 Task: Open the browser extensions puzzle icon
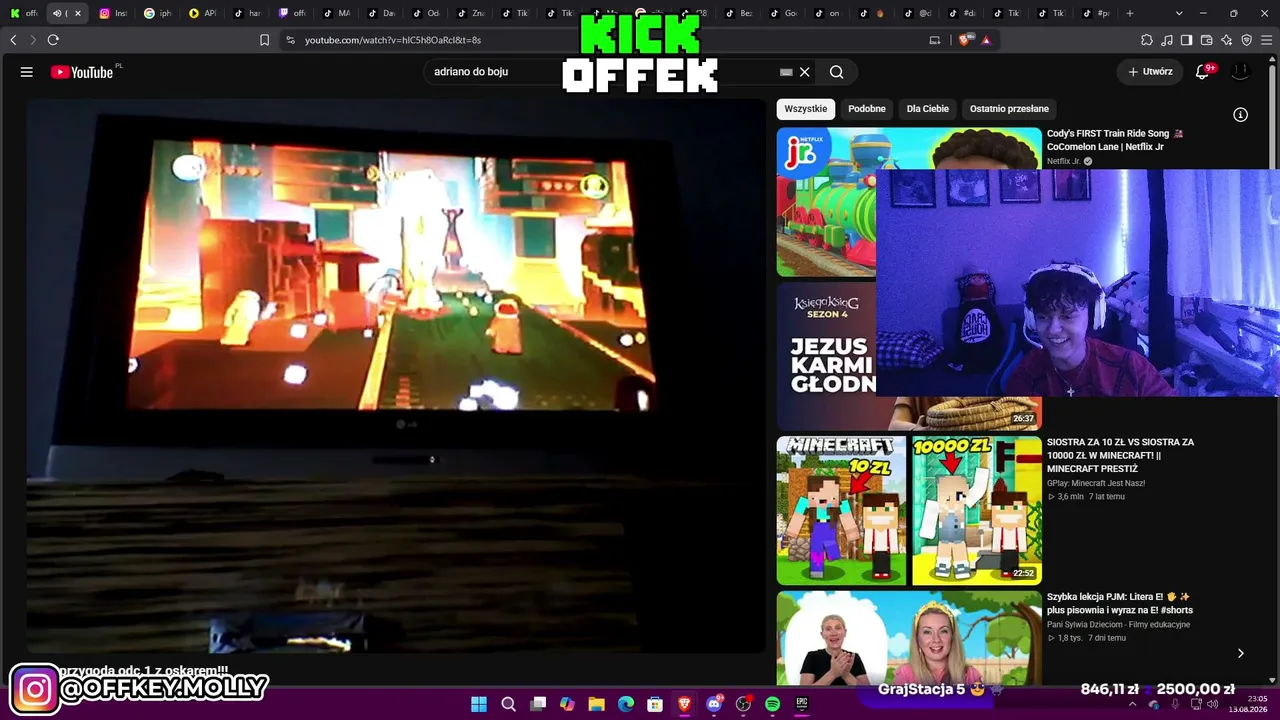coord(1147,40)
